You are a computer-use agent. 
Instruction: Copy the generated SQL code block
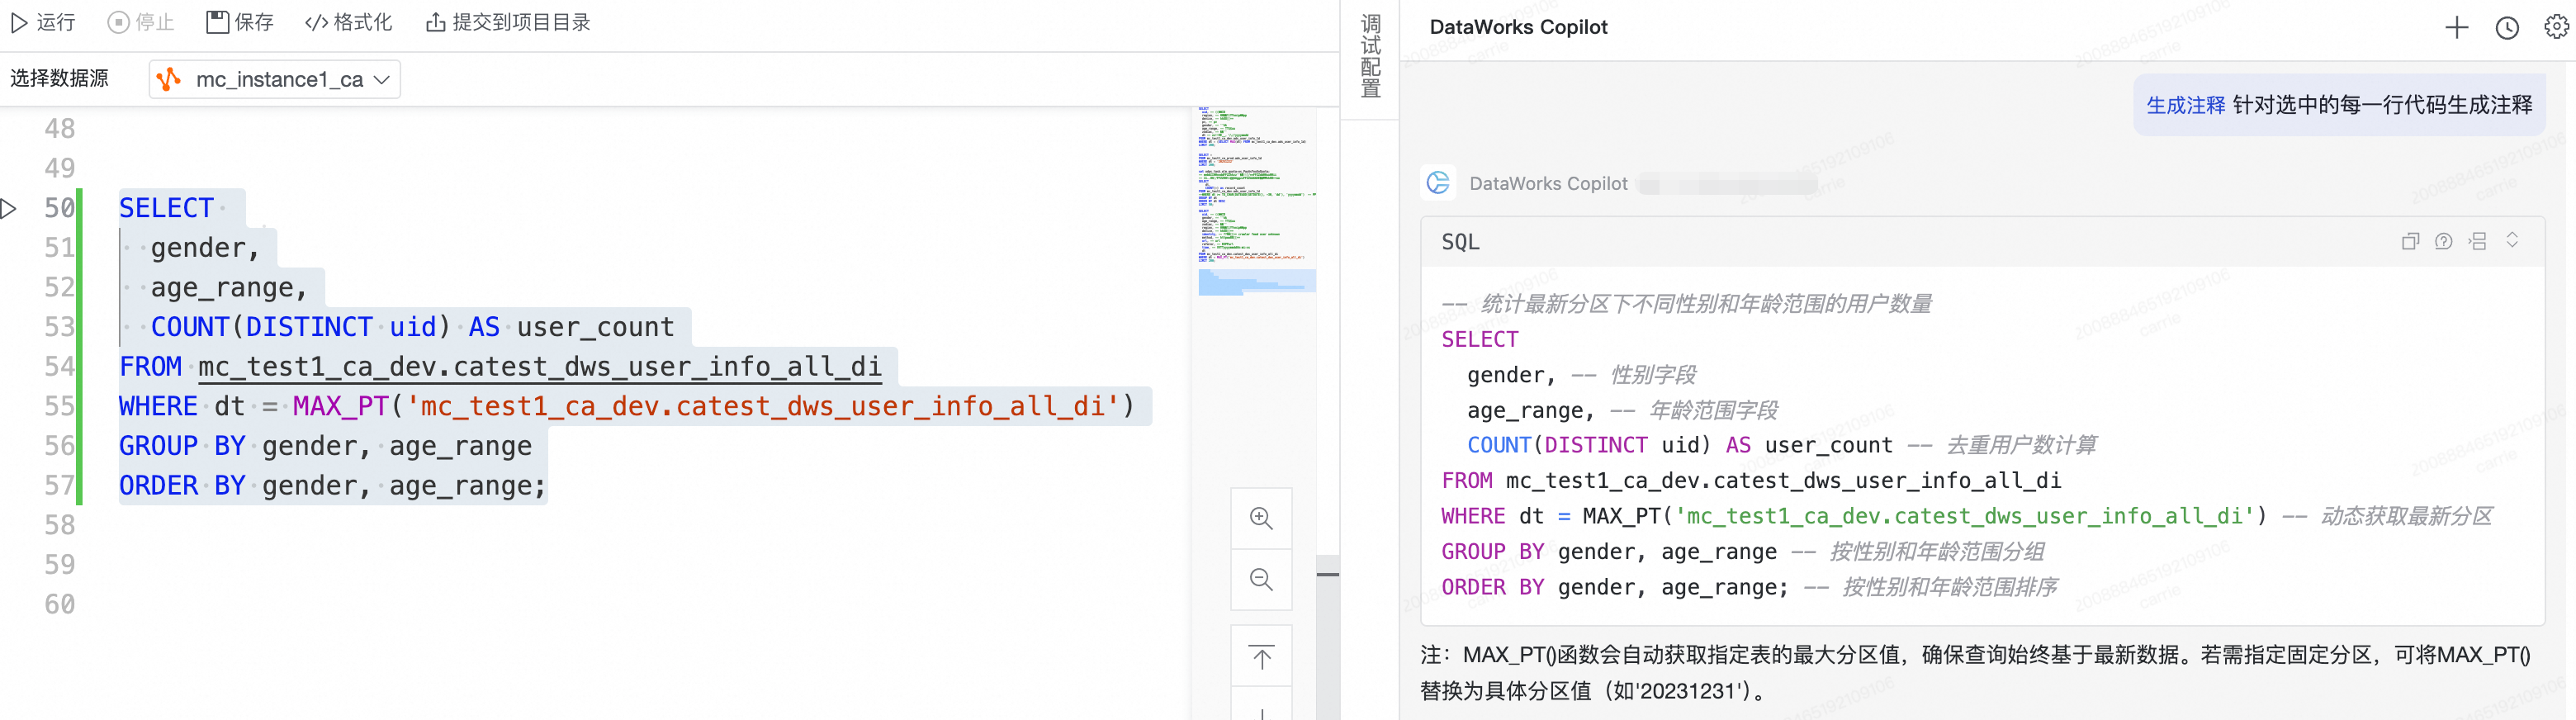click(2410, 241)
